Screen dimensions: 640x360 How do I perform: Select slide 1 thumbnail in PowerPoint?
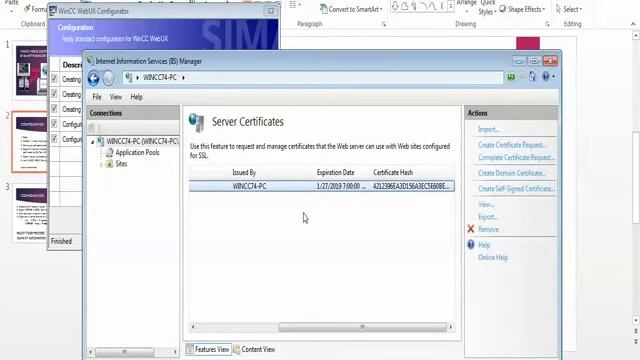[31, 70]
